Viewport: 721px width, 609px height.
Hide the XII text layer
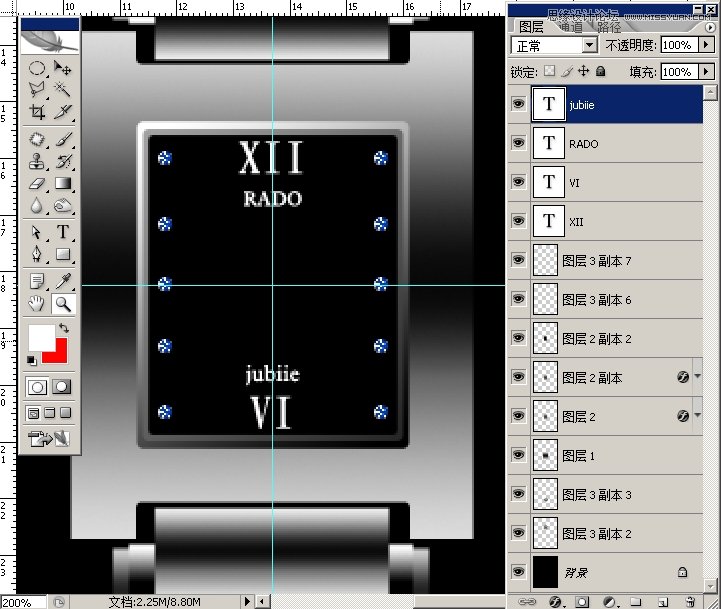[x=518, y=221]
